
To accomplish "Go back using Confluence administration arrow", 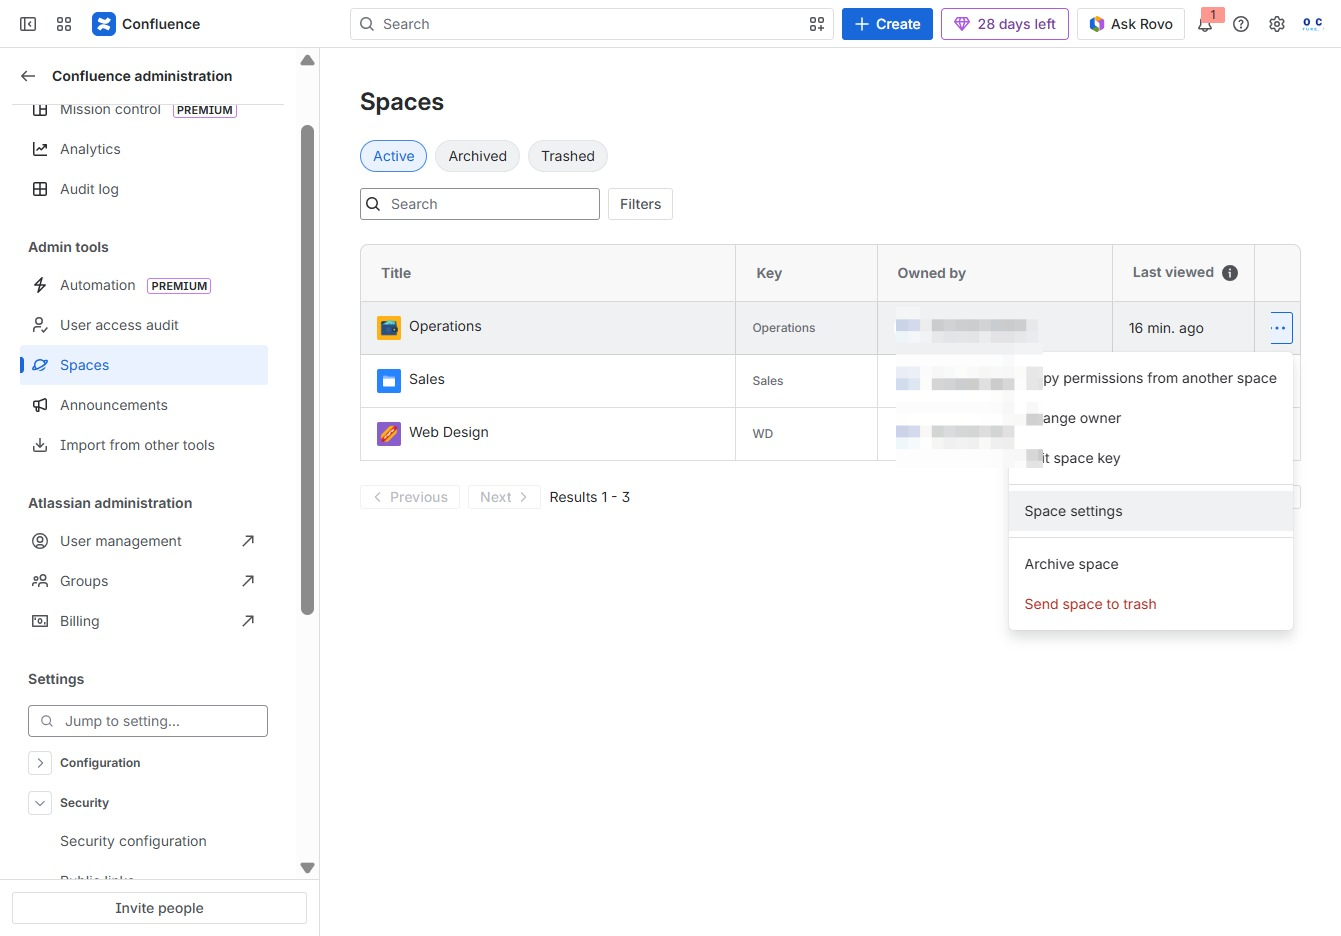I will click(x=28, y=76).
